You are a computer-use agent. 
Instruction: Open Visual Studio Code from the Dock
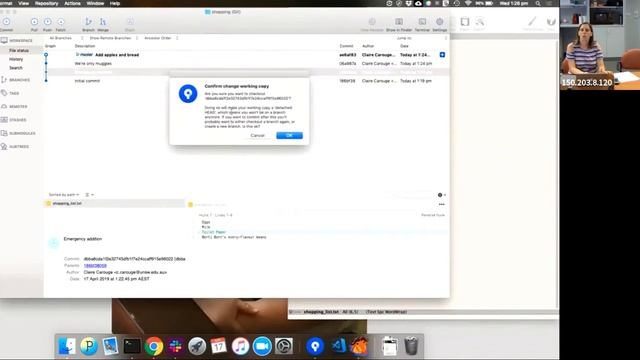(338, 346)
